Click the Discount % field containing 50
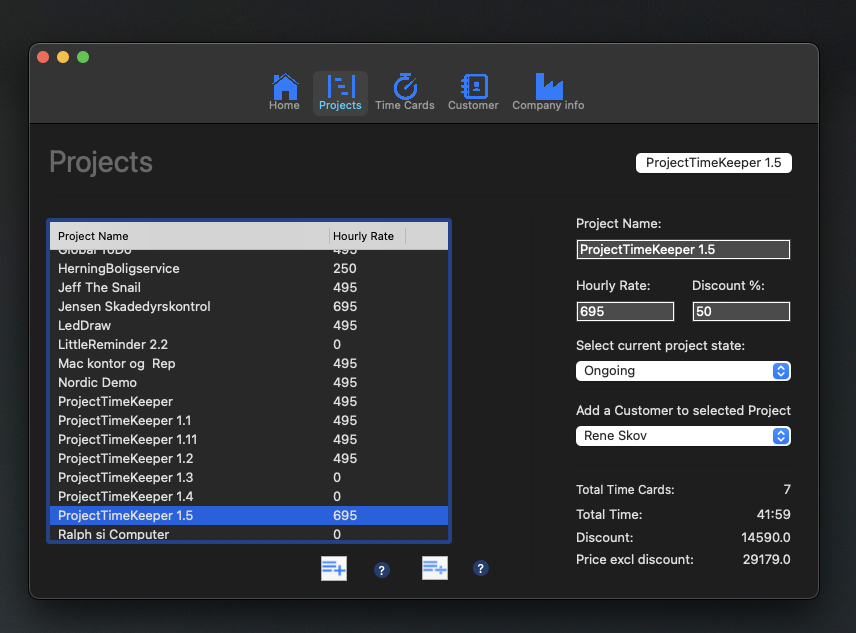Screen dimensions: 856x633 coord(741,312)
